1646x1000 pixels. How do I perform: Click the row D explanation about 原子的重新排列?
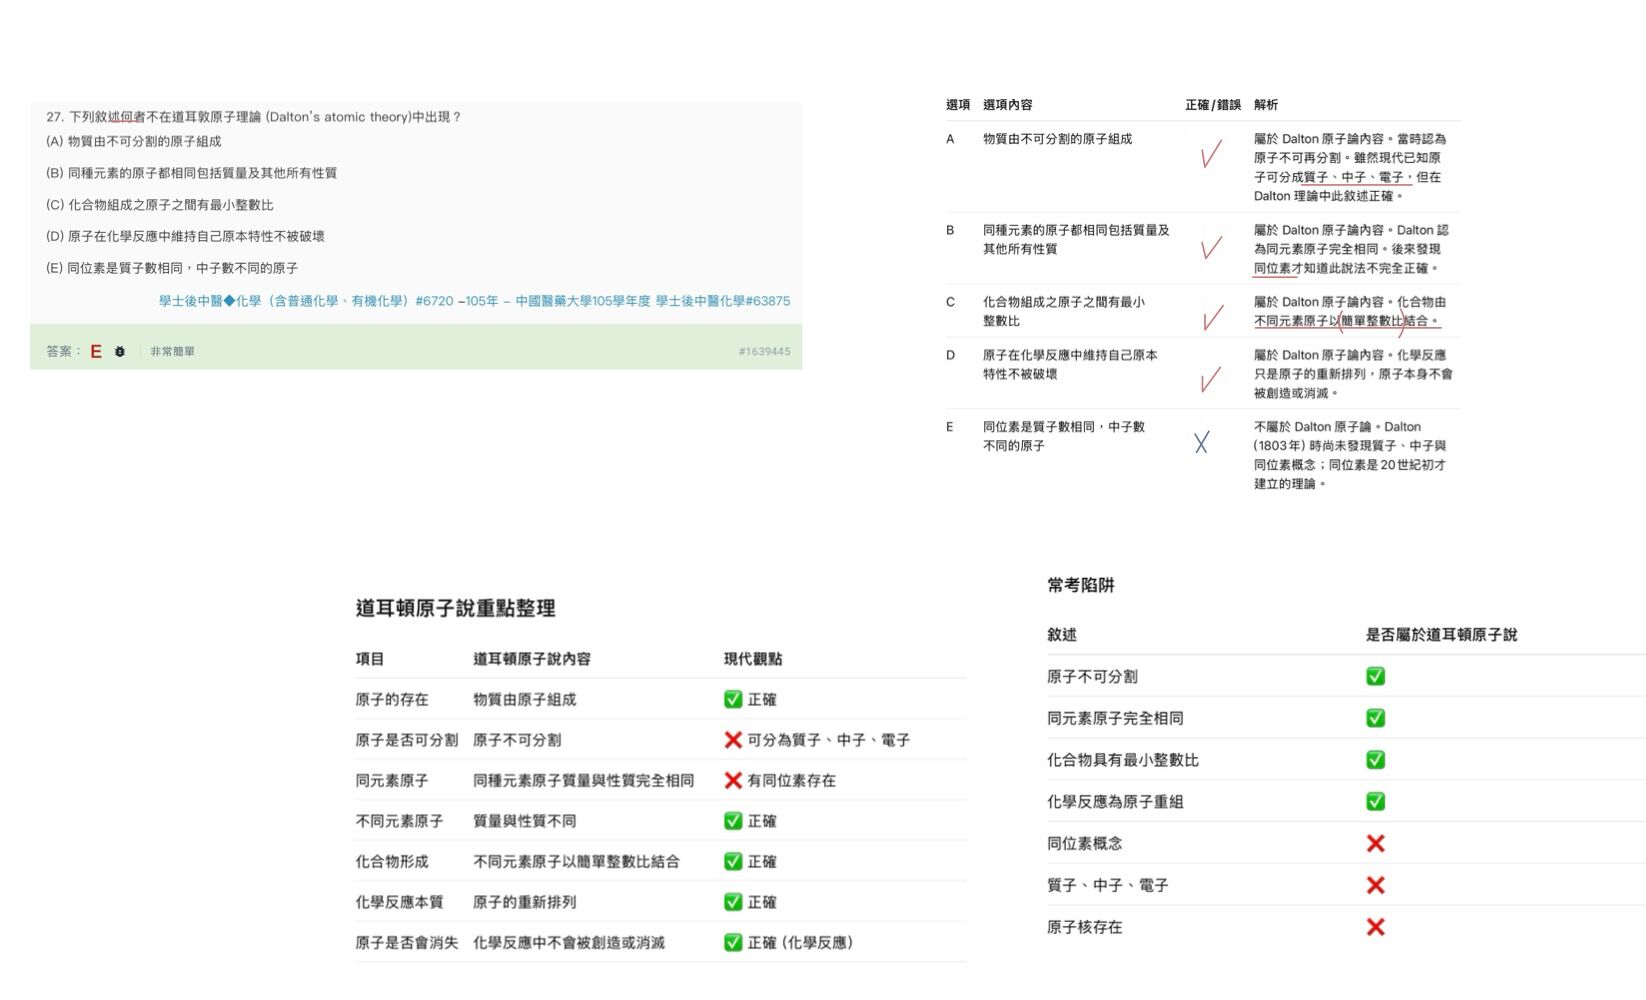[x=1353, y=374]
